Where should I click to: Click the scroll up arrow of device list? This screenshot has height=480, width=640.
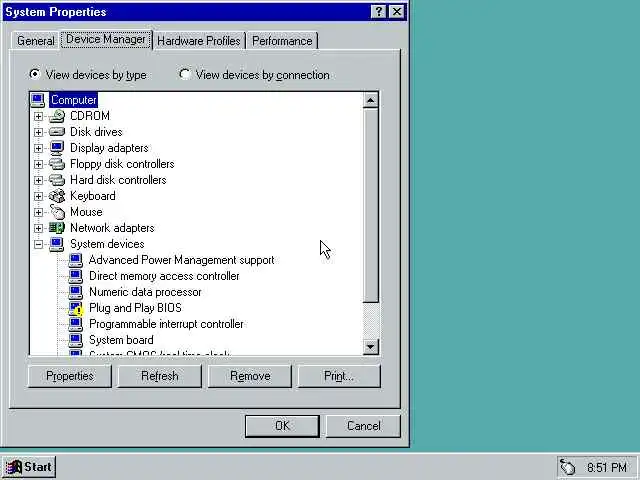(371, 100)
